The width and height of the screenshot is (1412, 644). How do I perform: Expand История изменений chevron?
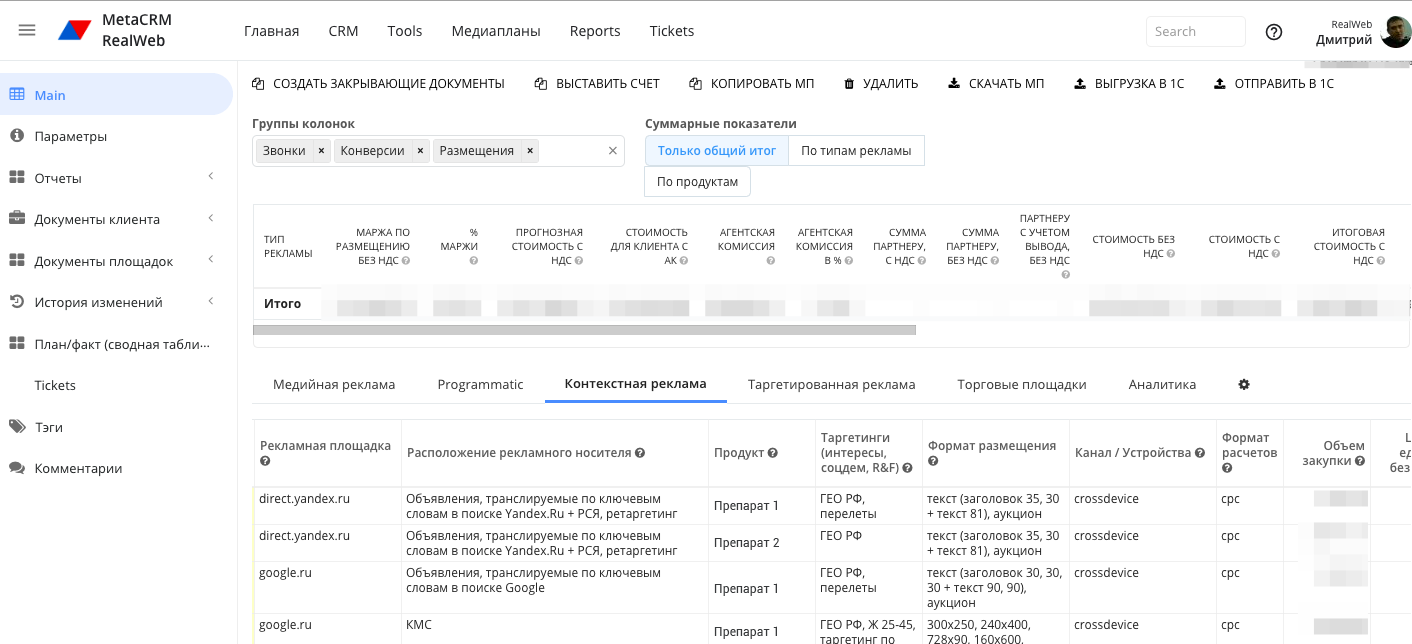pyautogui.click(x=211, y=301)
